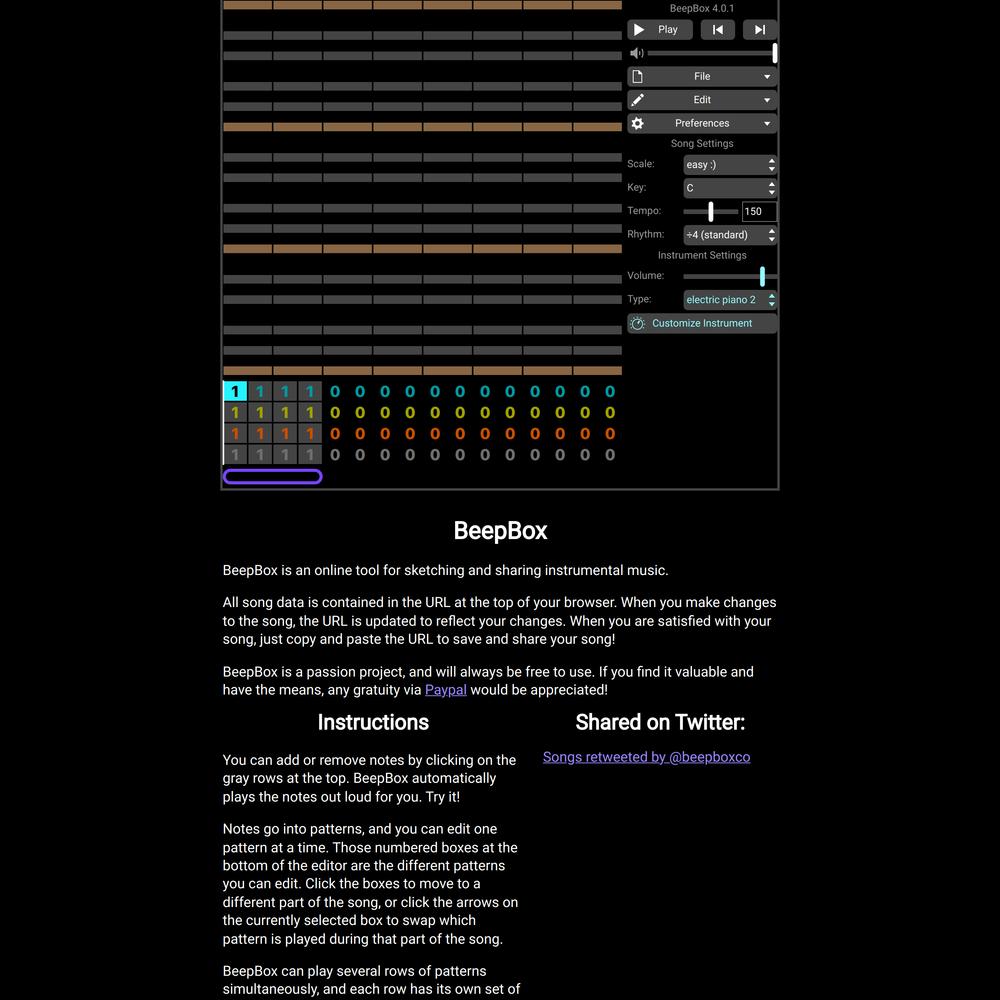Click the large BeepBox page heading

500,531
